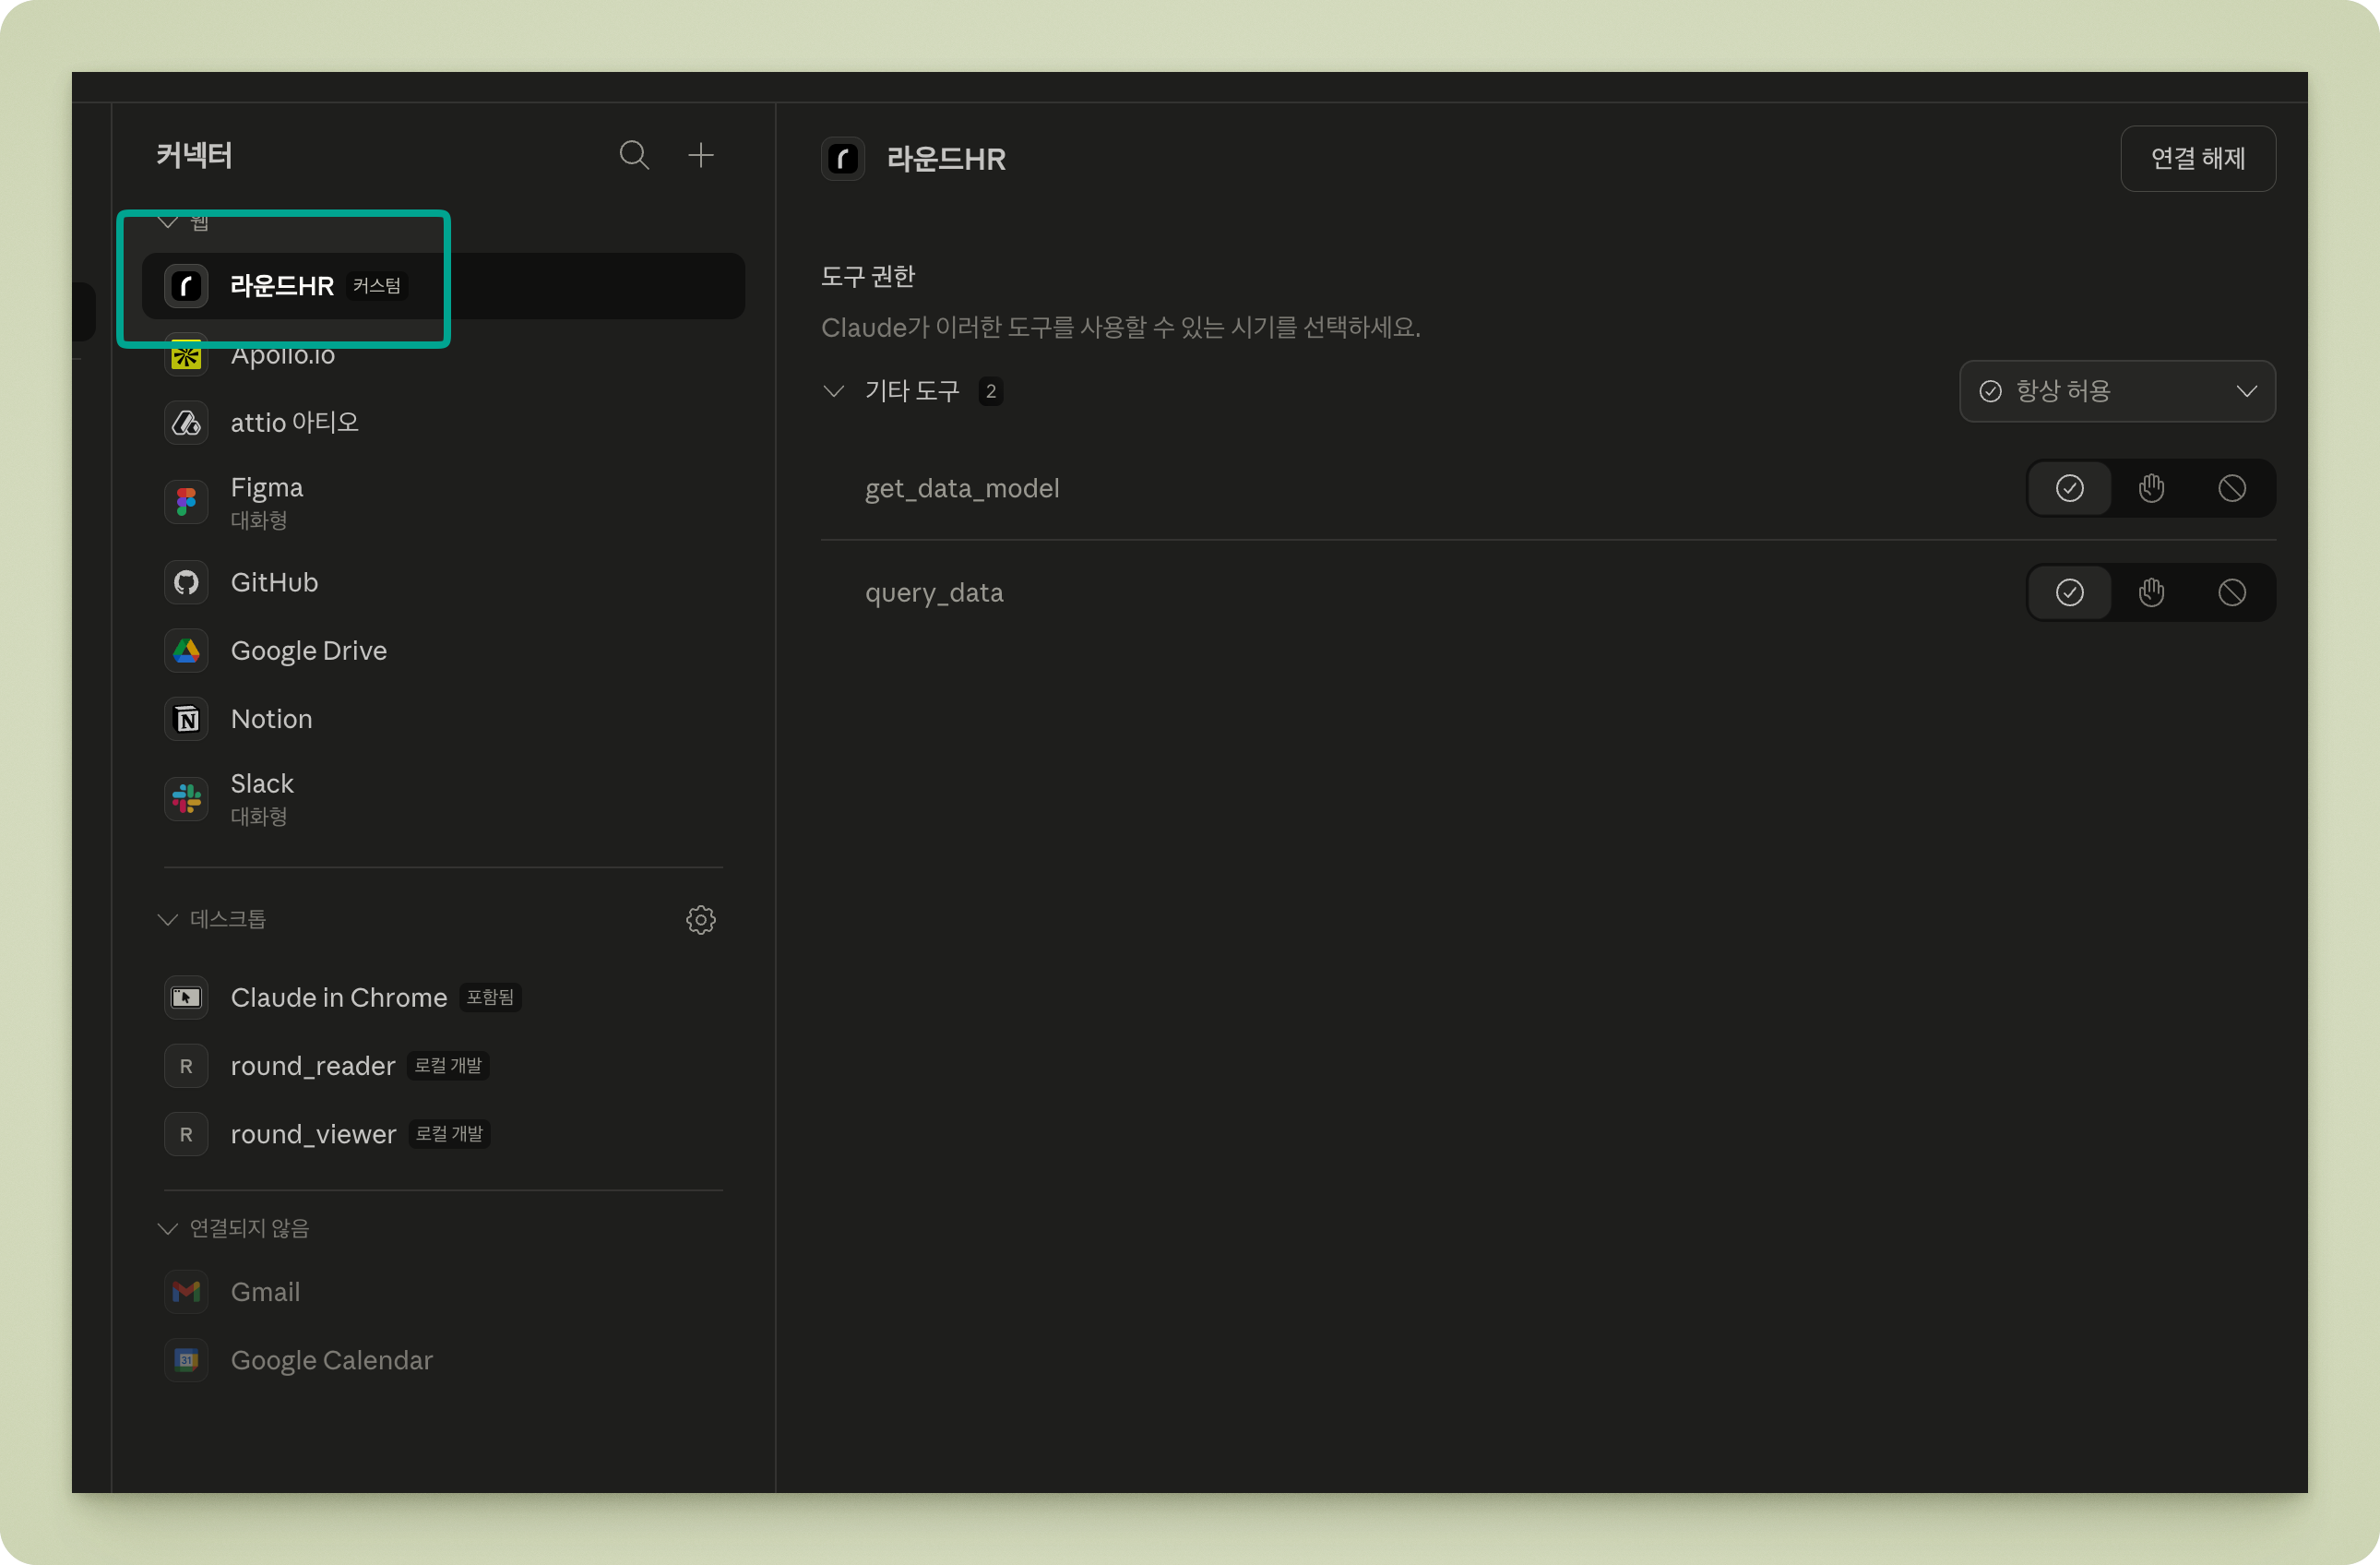Image resolution: width=2380 pixels, height=1565 pixels.
Task: Select the Notion connector
Action: (x=271, y=719)
